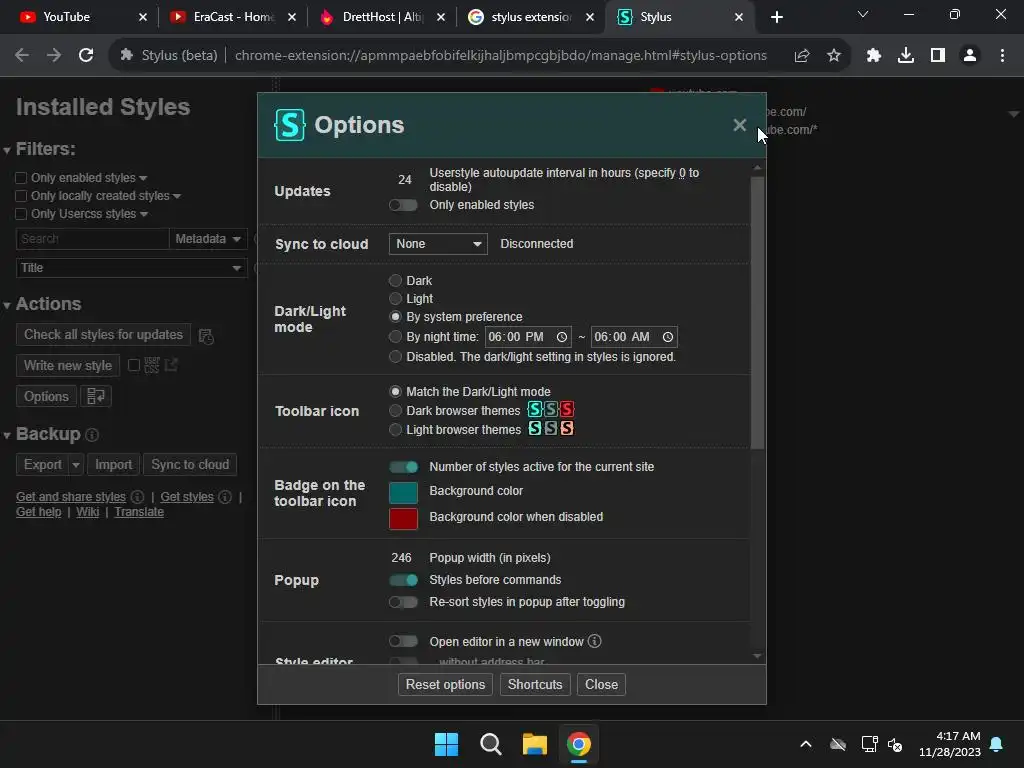Open the Export dropdown arrow
1024x768 pixels.
(76, 465)
